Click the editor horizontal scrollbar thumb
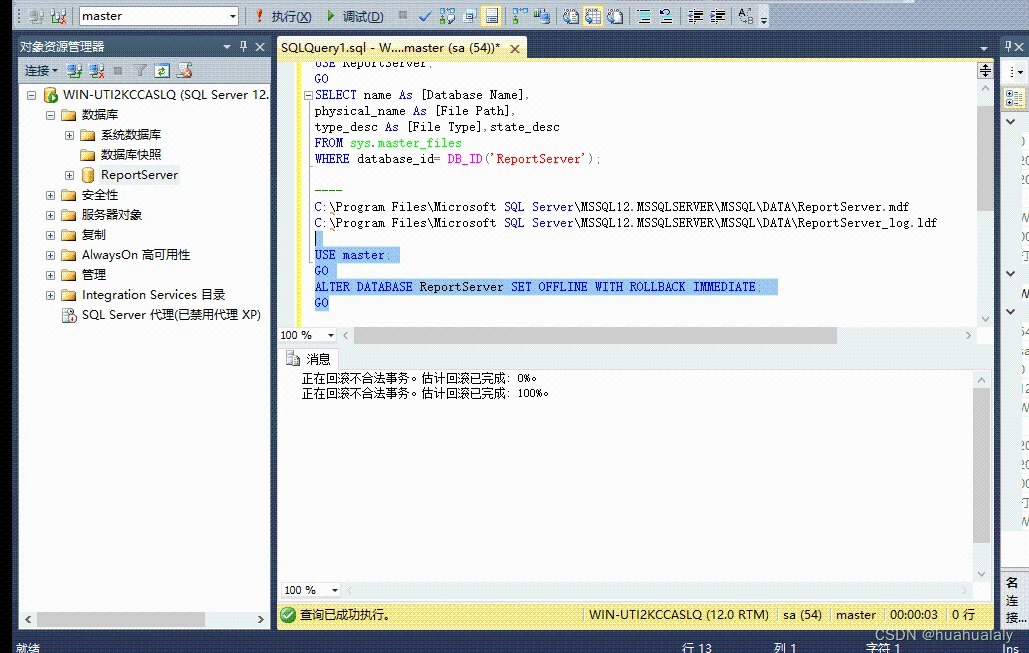 point(595,335)
